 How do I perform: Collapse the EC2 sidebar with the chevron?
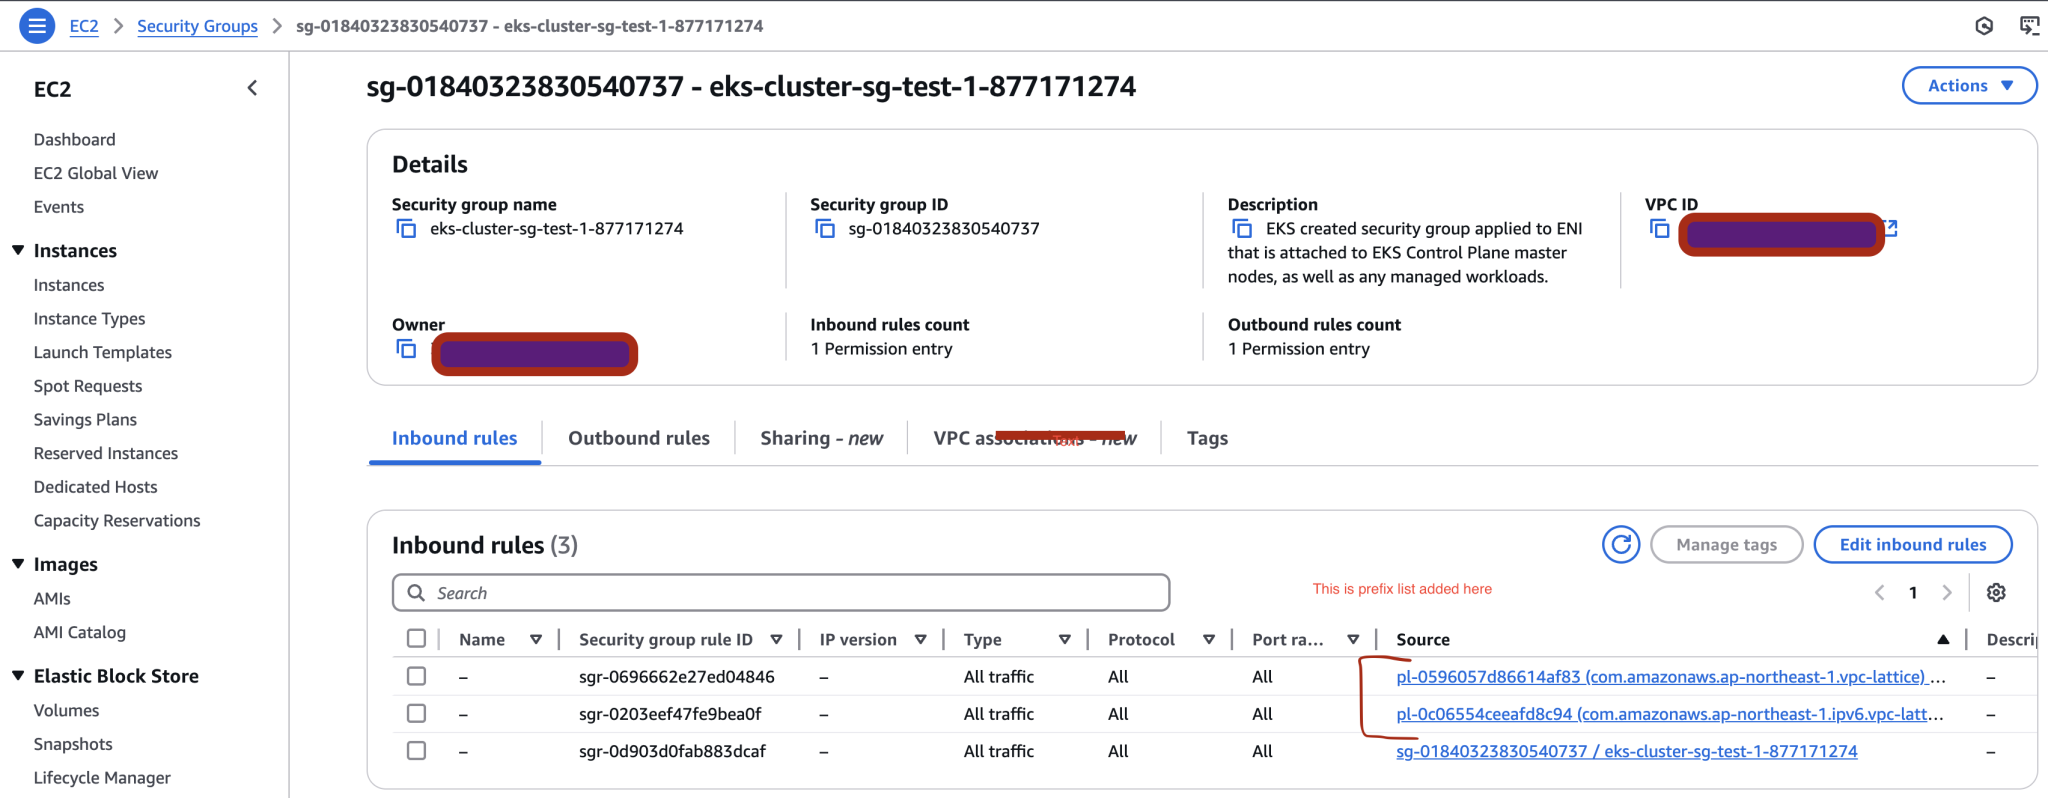click(x=252, y=88)
